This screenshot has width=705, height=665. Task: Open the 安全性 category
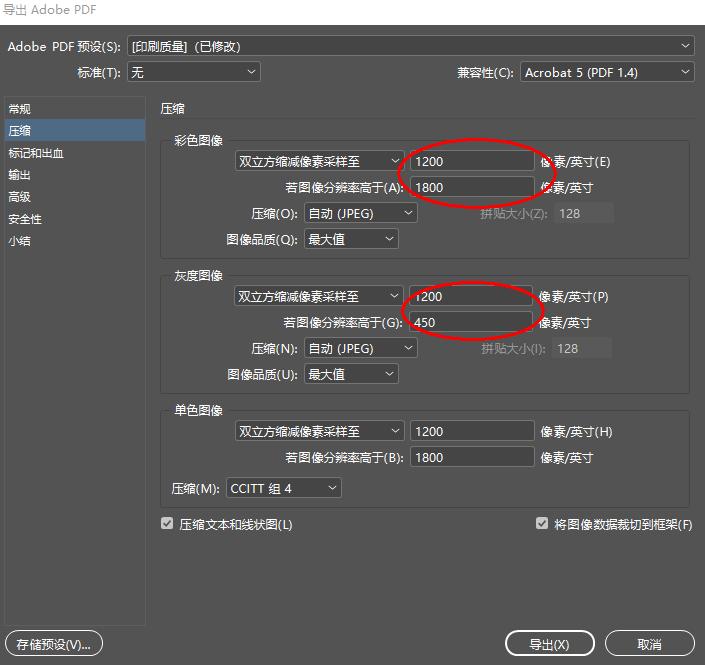coord(75,219)
